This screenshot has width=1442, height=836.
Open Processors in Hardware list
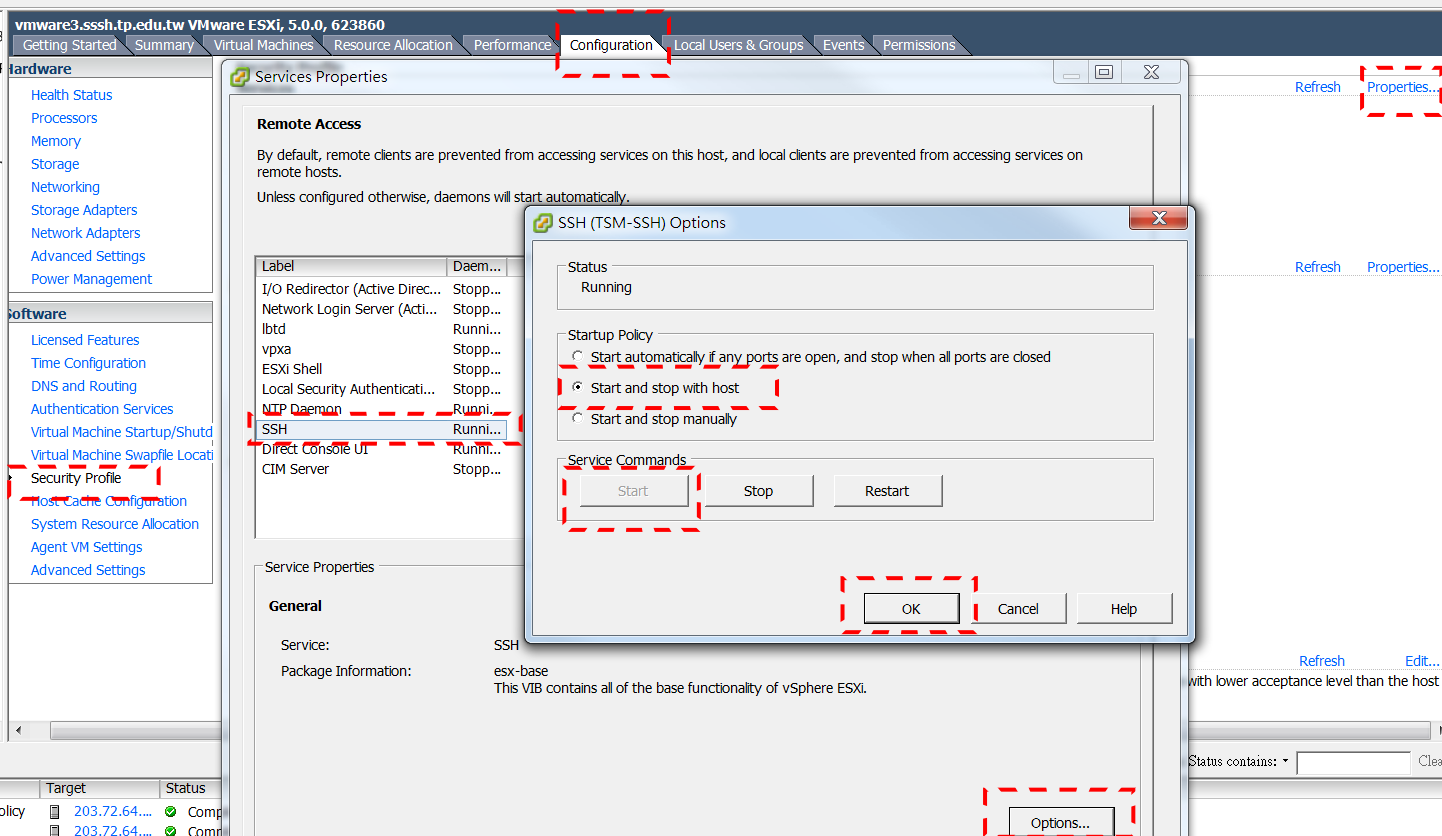point(64,118)
